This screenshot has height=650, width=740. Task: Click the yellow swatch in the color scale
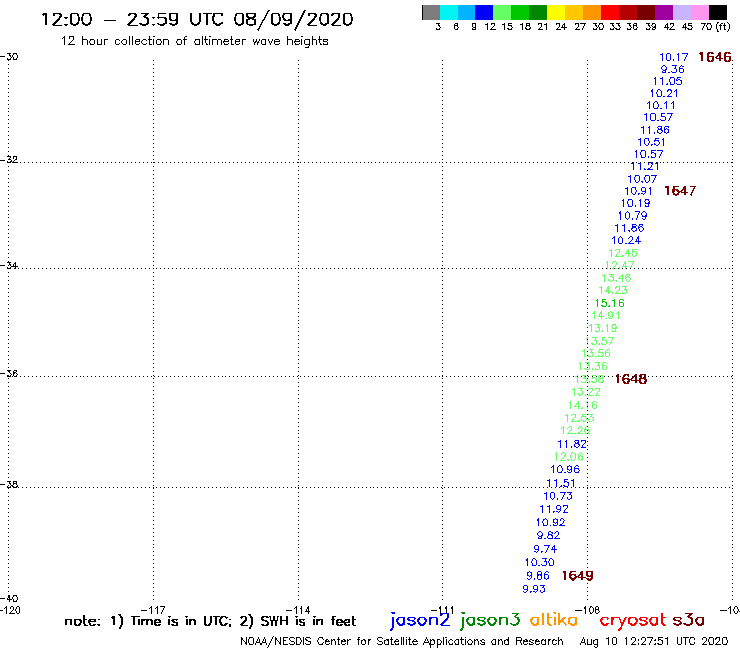(556, 12)
